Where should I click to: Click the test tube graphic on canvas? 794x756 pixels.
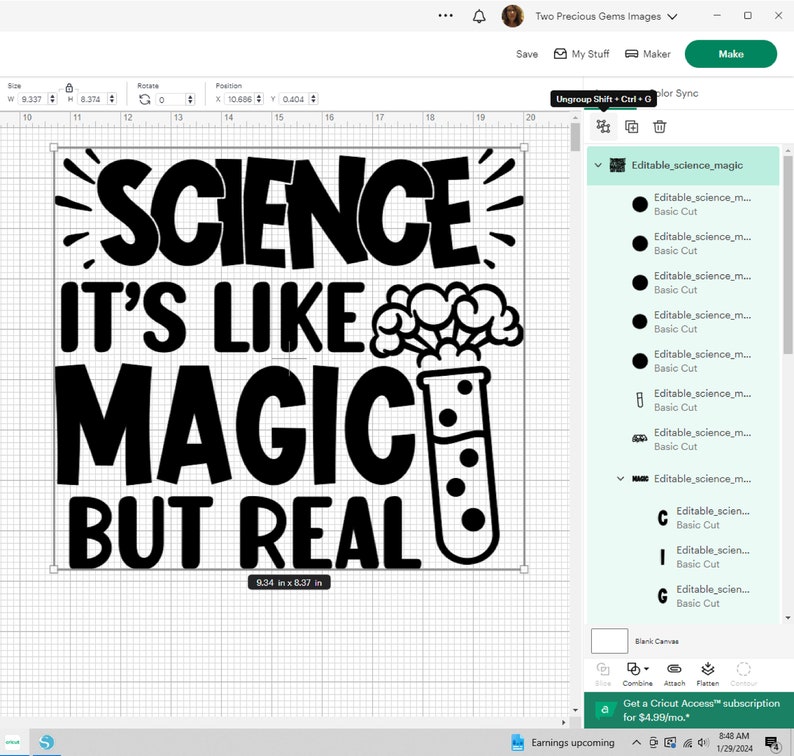click(x=460, y=466)
